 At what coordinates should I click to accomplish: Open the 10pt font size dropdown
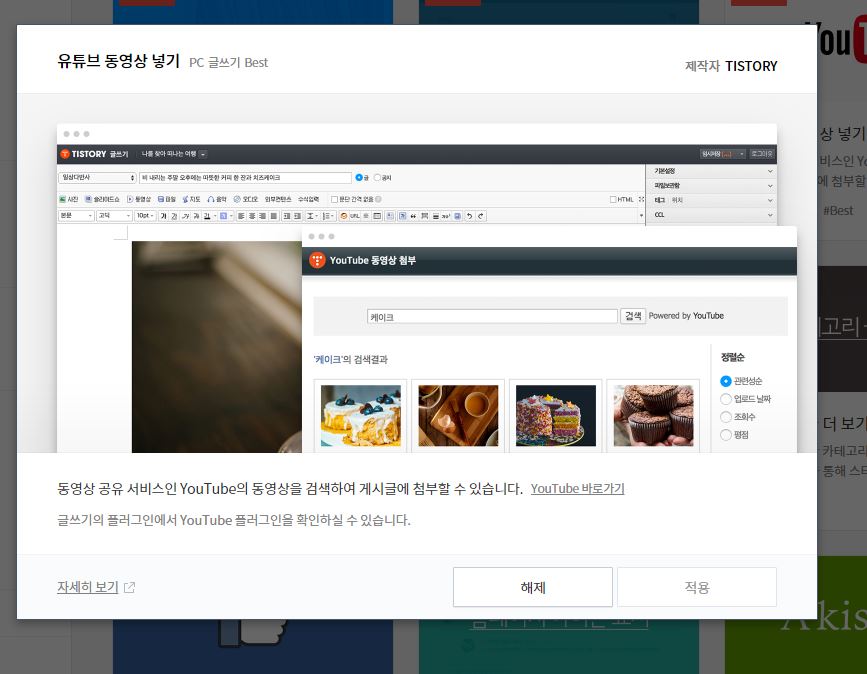(x=145, y=216)
